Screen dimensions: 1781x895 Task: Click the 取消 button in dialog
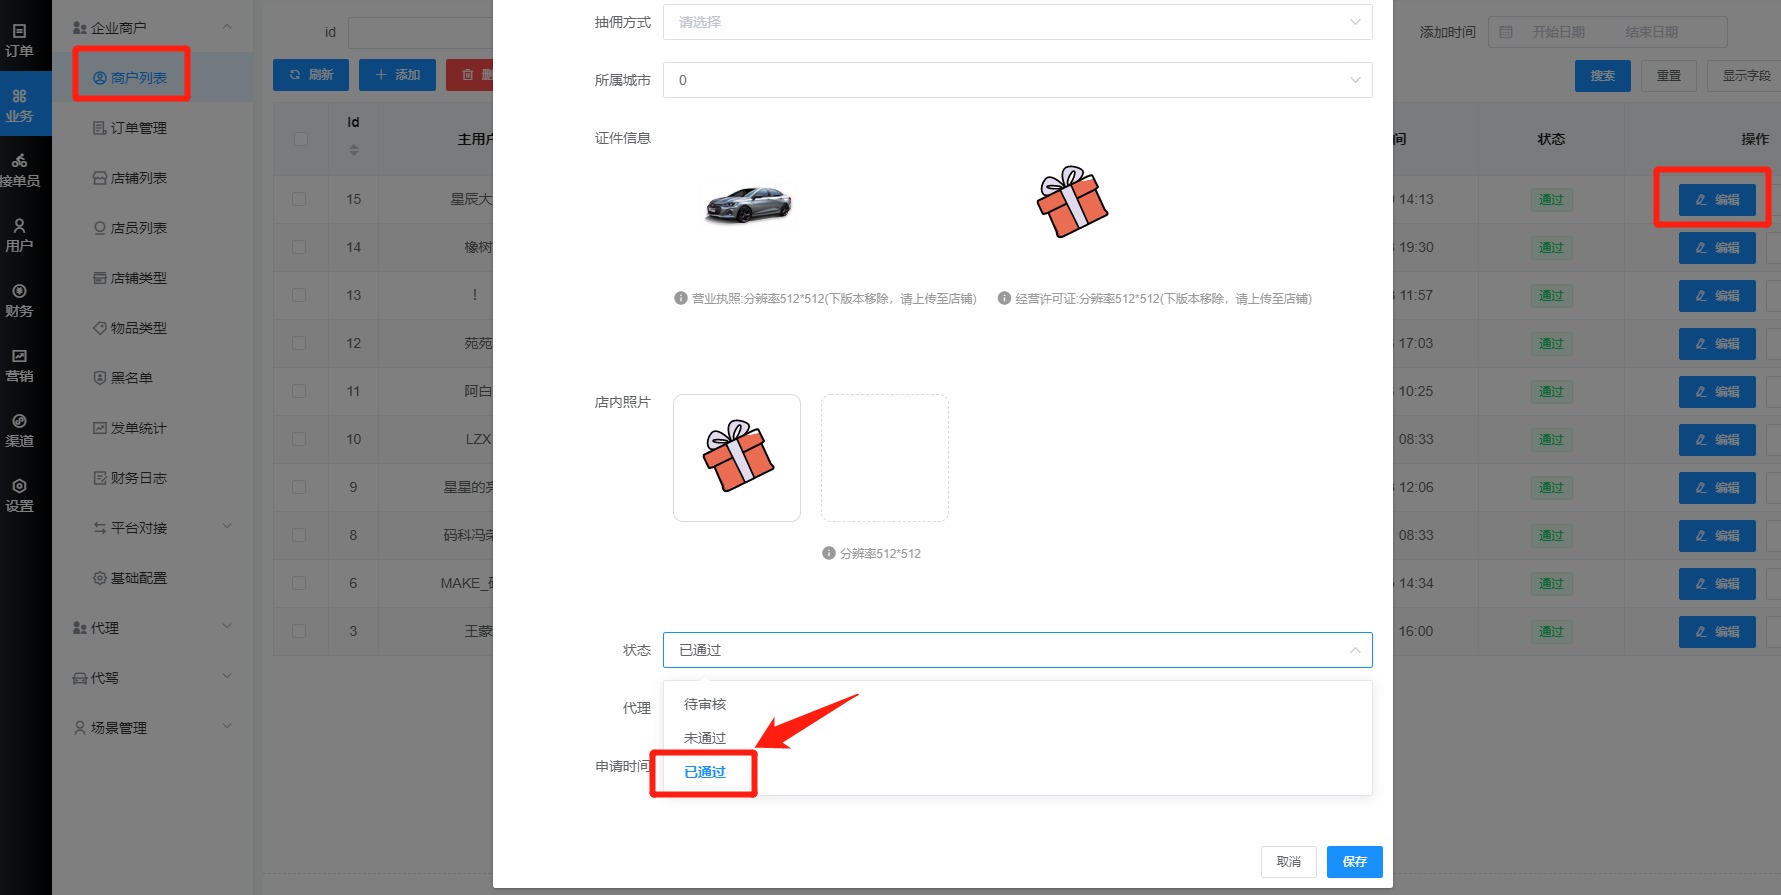[x=1288, y=861]
